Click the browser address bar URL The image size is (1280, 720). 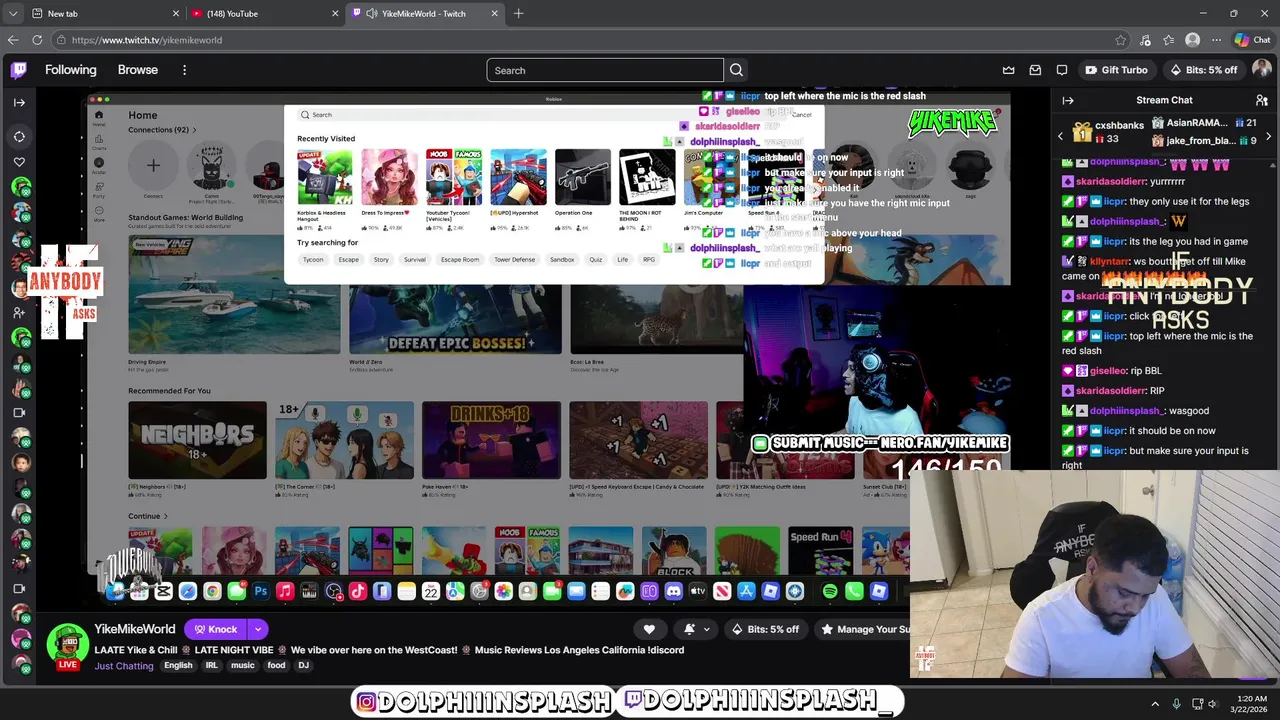(147, 40)
